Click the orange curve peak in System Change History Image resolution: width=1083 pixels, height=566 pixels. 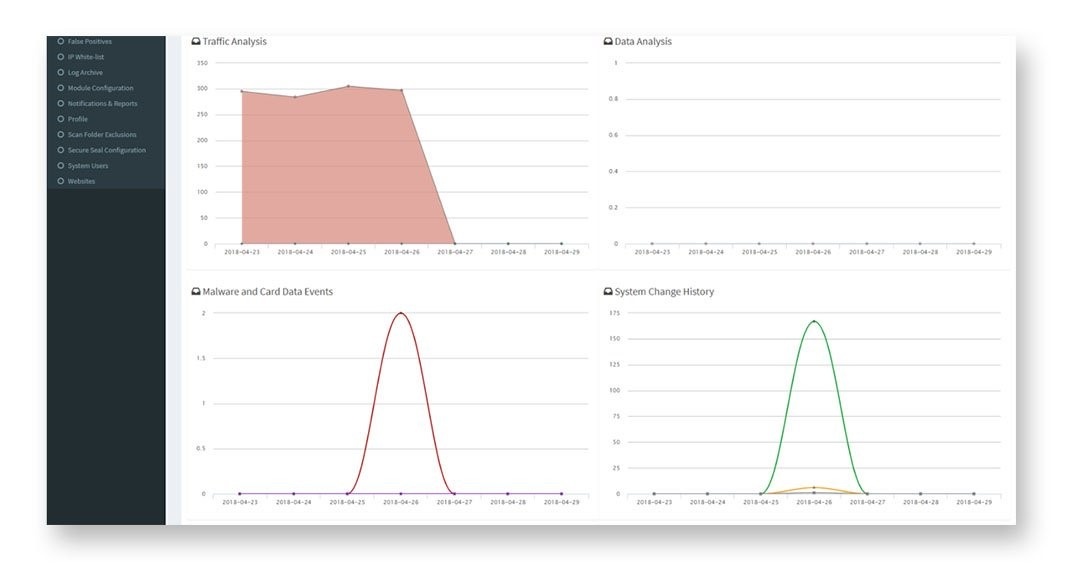coord(814,487)
